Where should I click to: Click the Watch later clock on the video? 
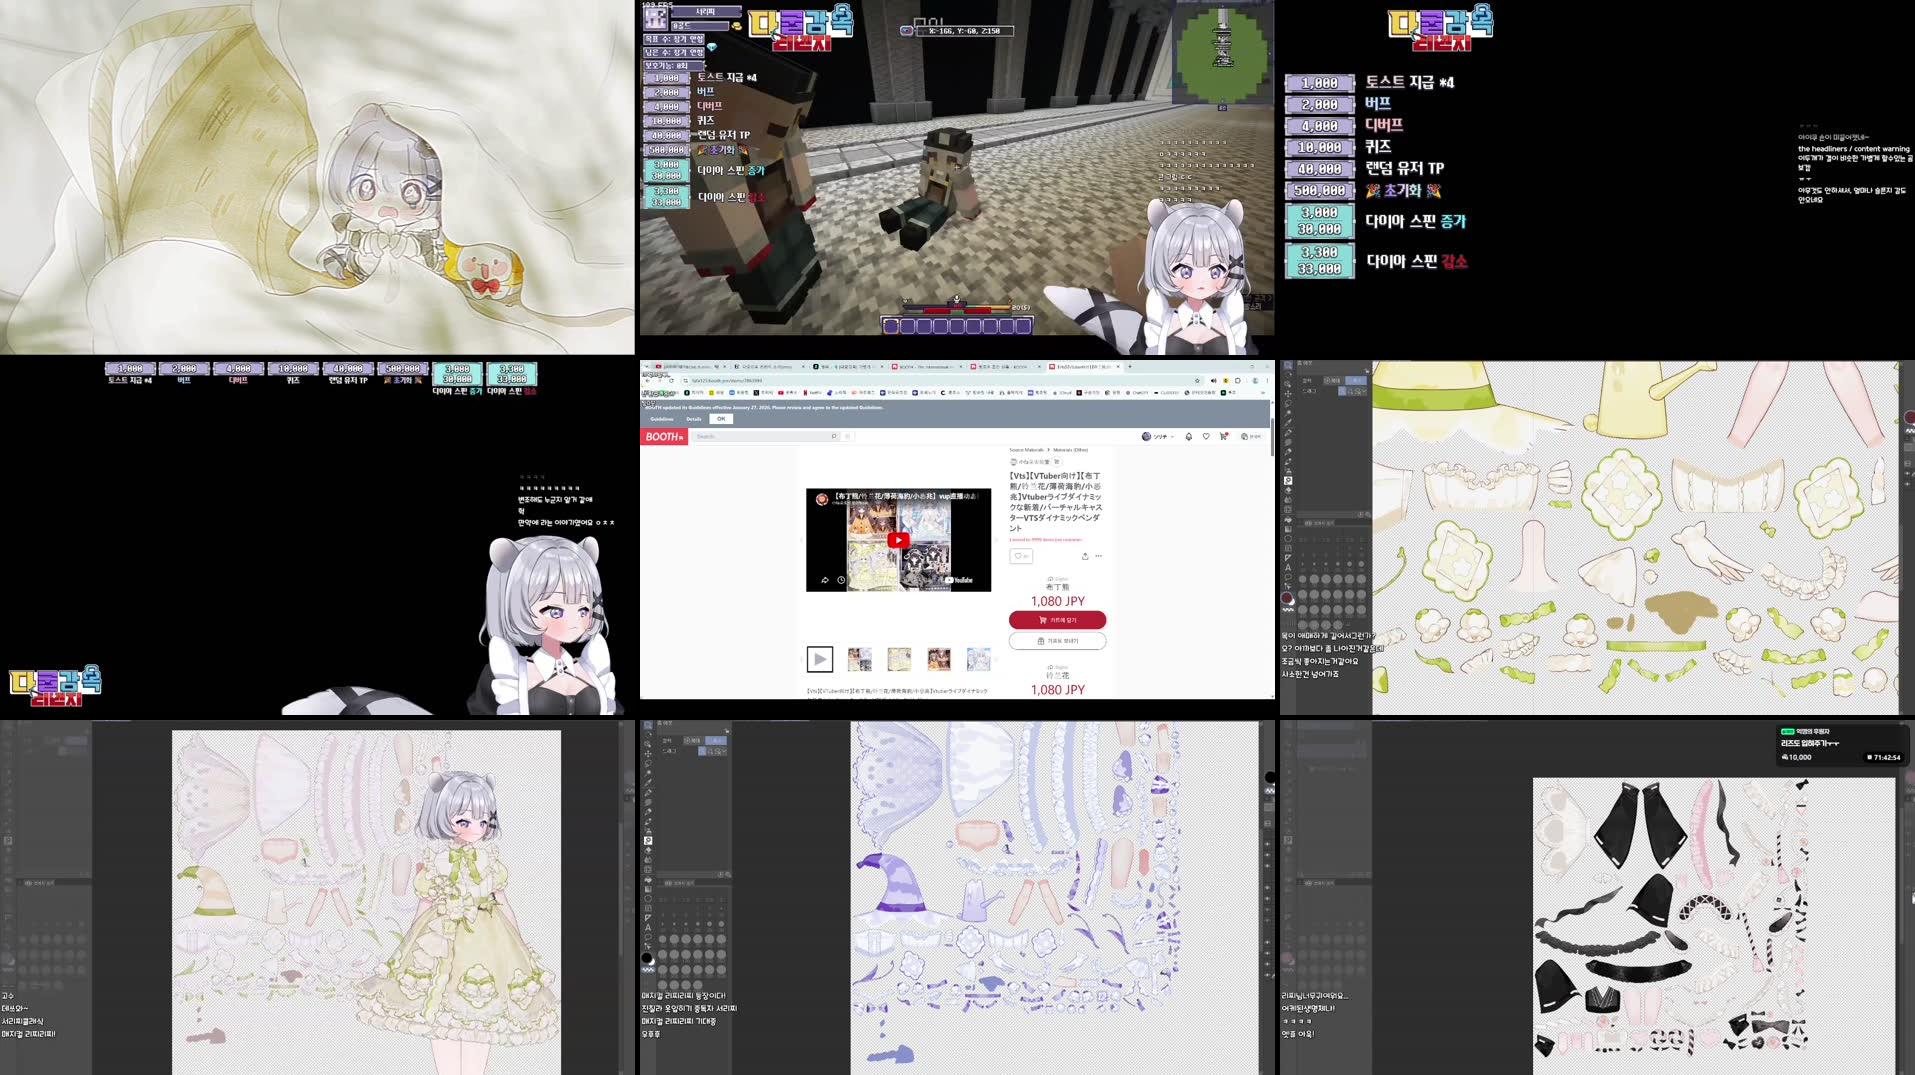[841, 580]
